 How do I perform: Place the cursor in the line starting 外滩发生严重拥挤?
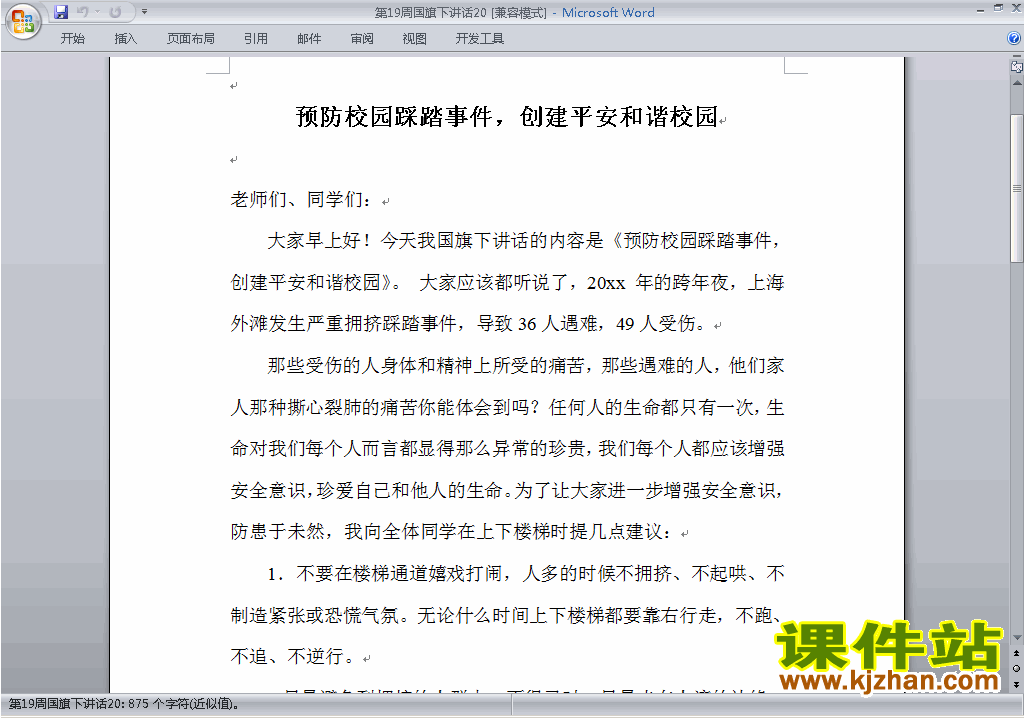coord(468,323)
